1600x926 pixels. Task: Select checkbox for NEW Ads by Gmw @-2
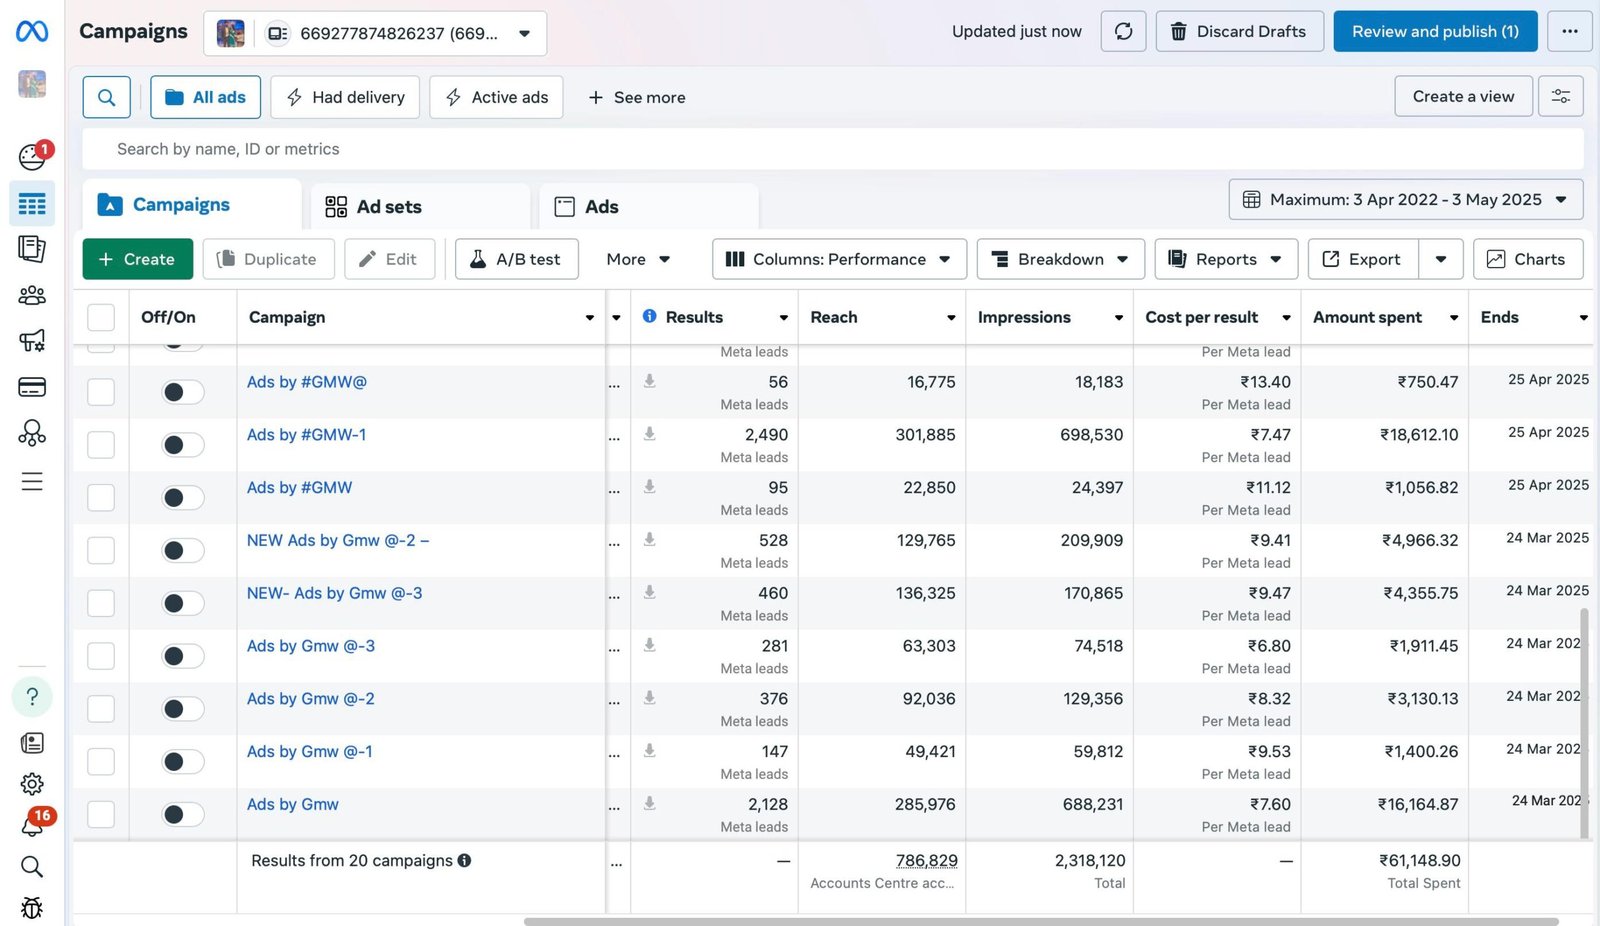[x=101, y=550]
